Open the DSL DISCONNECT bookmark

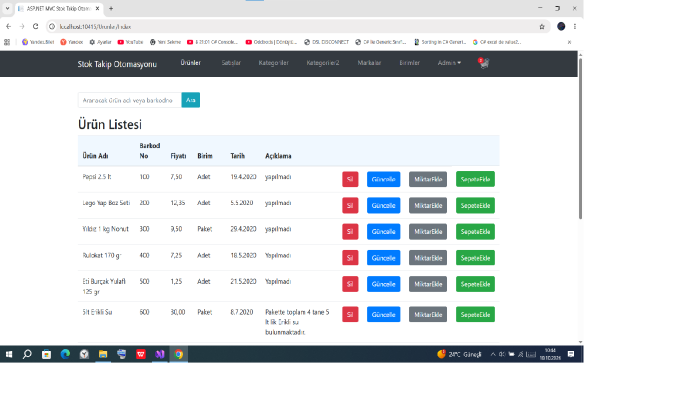coord(326,42)
